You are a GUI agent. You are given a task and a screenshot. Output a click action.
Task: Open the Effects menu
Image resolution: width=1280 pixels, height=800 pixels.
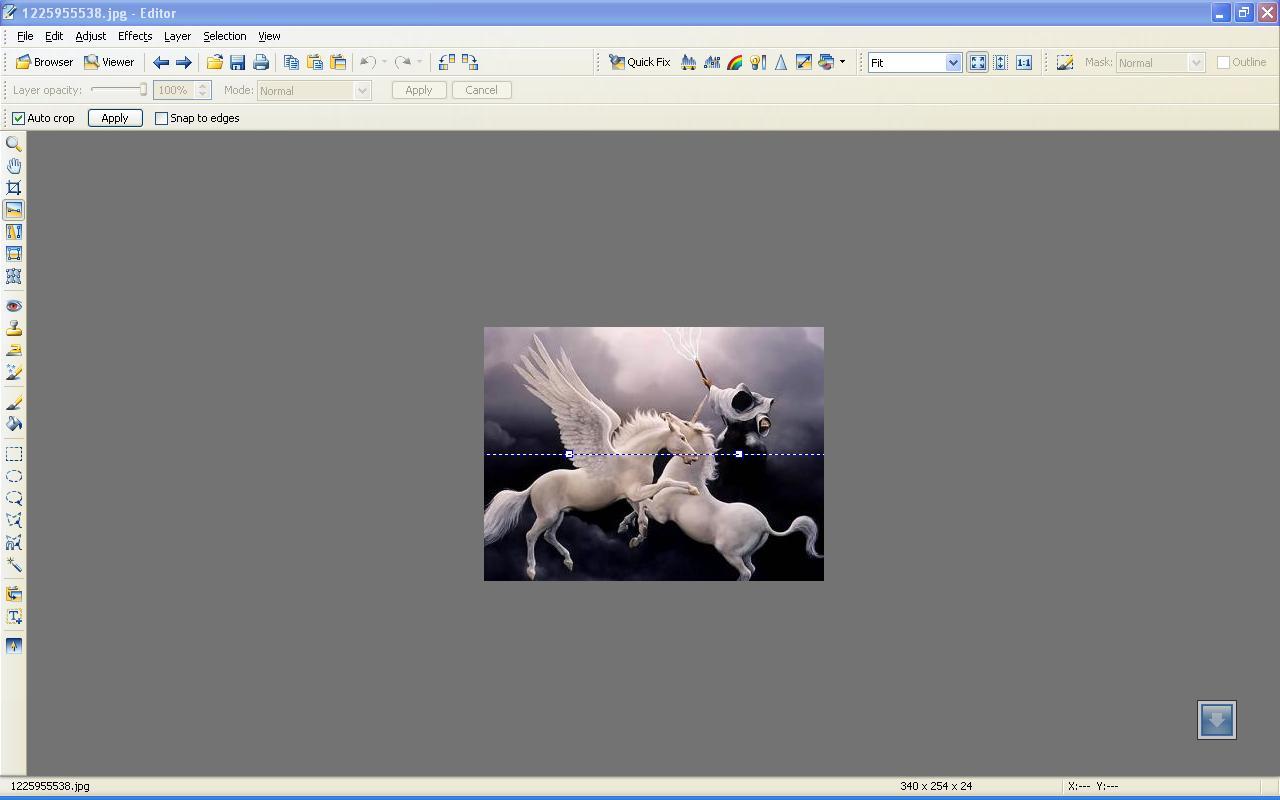point(134,36)
